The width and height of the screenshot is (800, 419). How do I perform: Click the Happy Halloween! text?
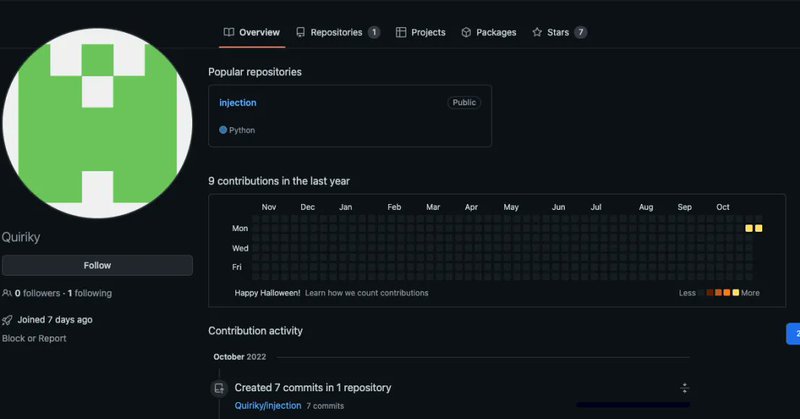click(x=267, y=293)
